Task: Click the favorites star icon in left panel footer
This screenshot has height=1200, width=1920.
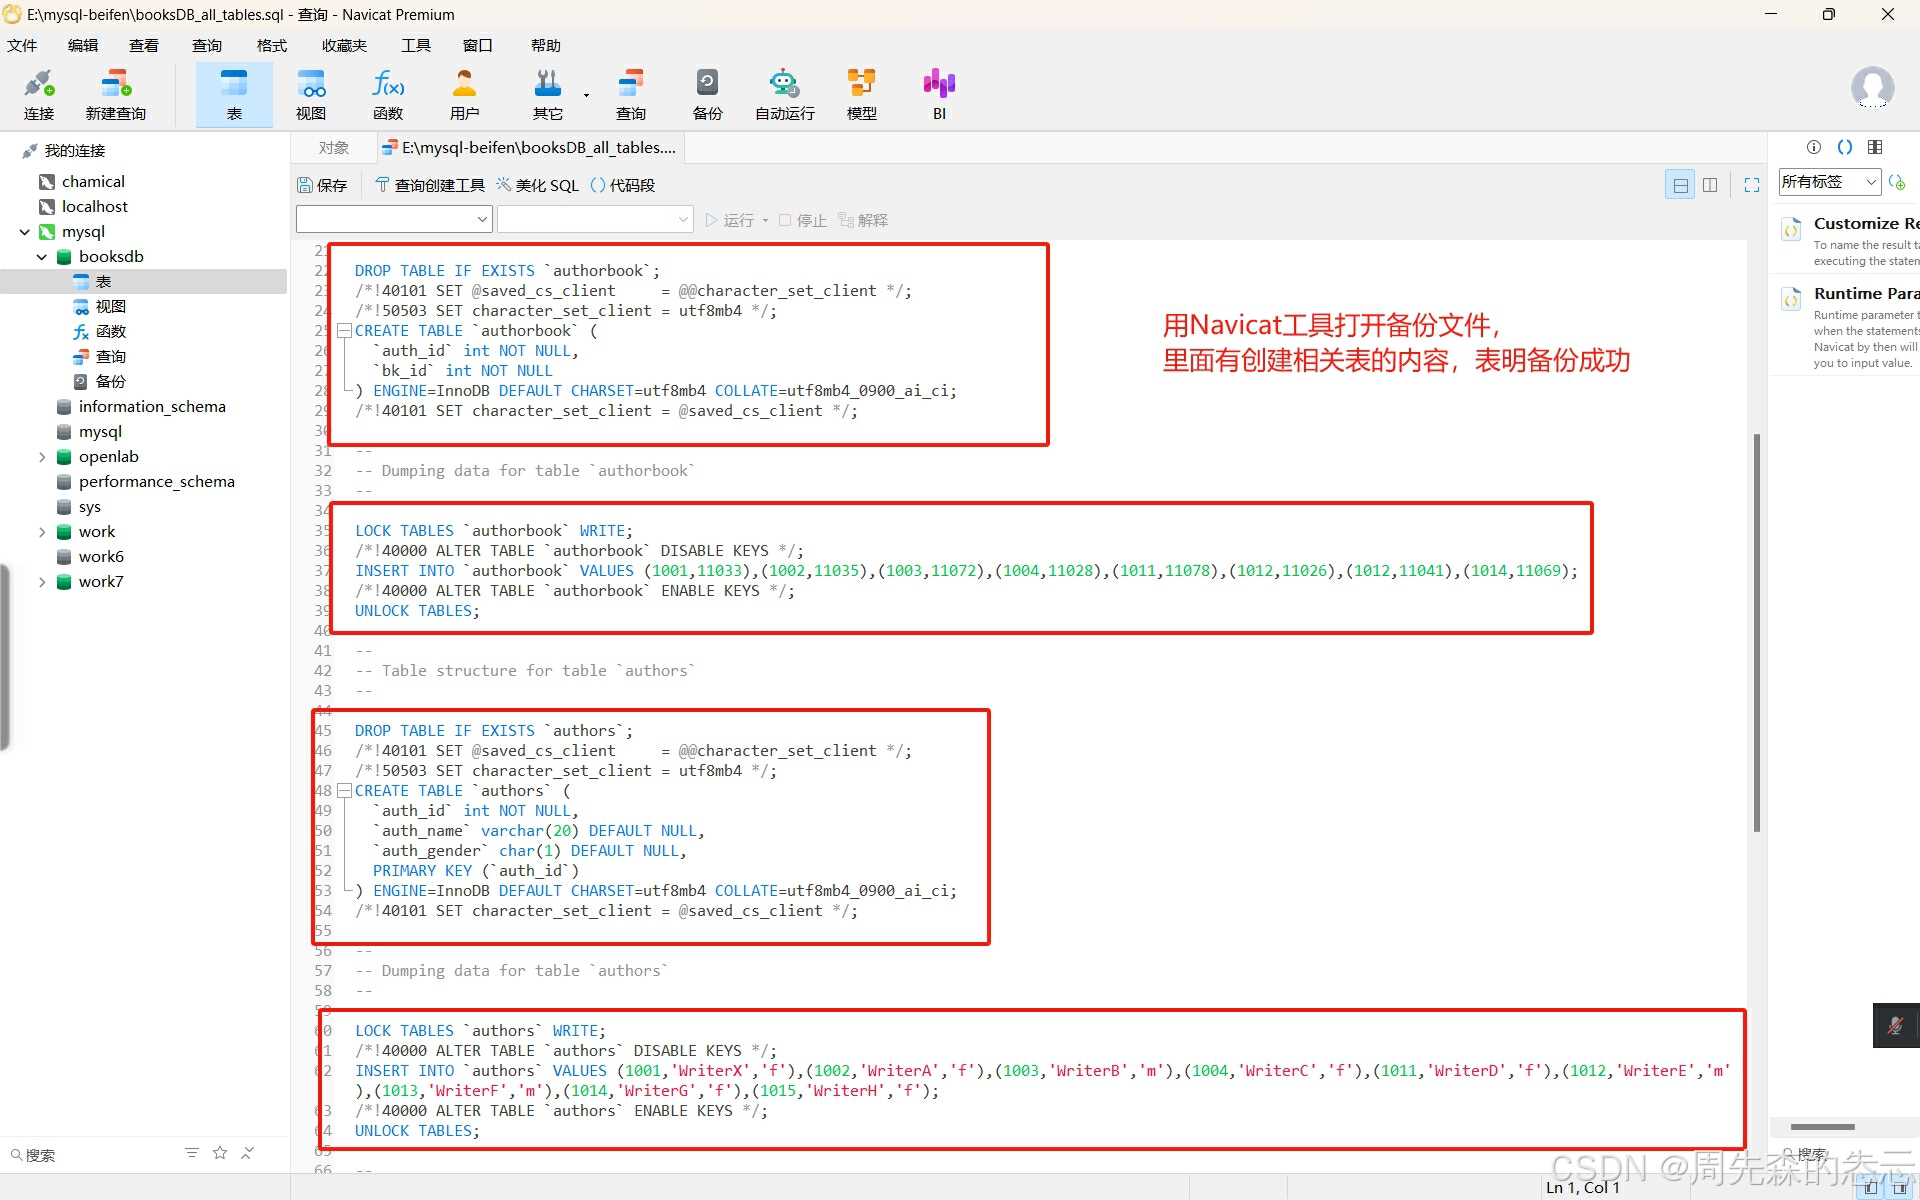Action: [x=220, y=1153]
